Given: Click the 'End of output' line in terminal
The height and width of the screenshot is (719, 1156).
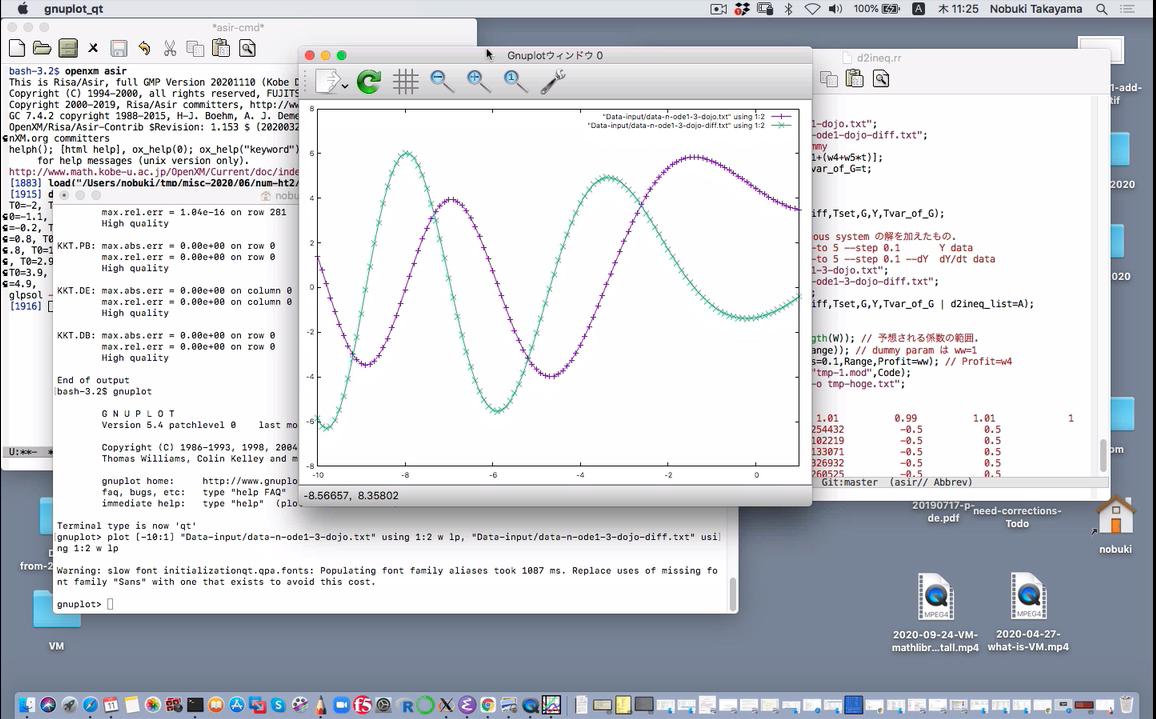Looking at the screenshot, I should pyautogui.click(x=93, y=381).
